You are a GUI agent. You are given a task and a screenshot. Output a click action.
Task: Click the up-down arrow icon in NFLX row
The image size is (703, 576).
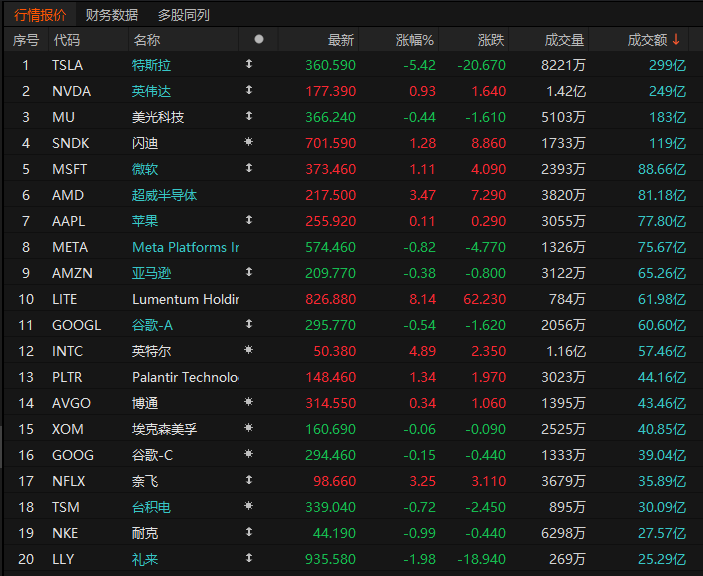click(249, 480)
